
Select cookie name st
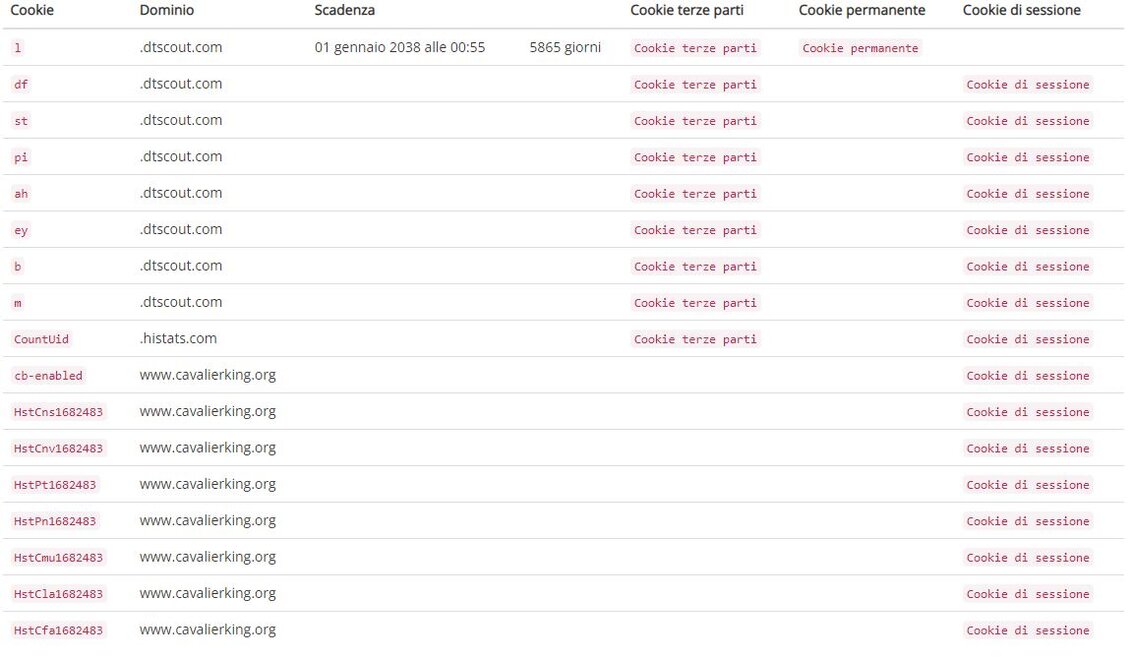click(x=21, y=121)
